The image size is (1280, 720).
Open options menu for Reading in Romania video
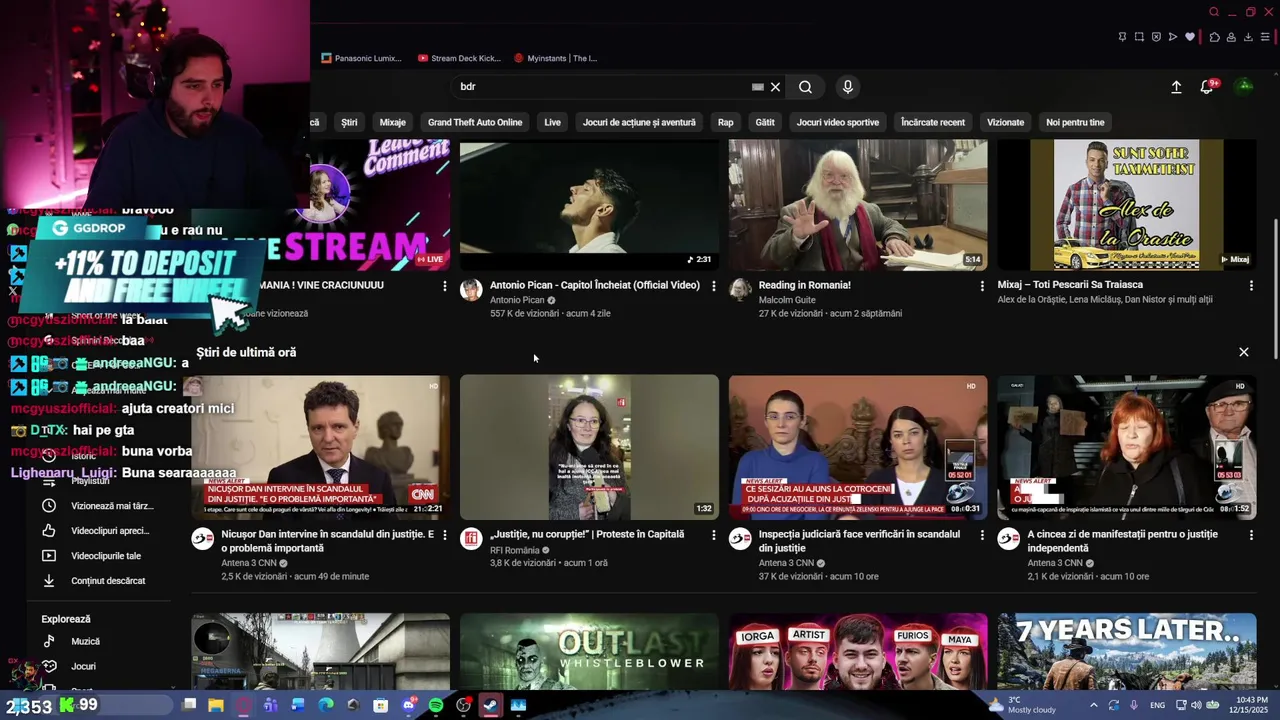[x=982, y=286]
